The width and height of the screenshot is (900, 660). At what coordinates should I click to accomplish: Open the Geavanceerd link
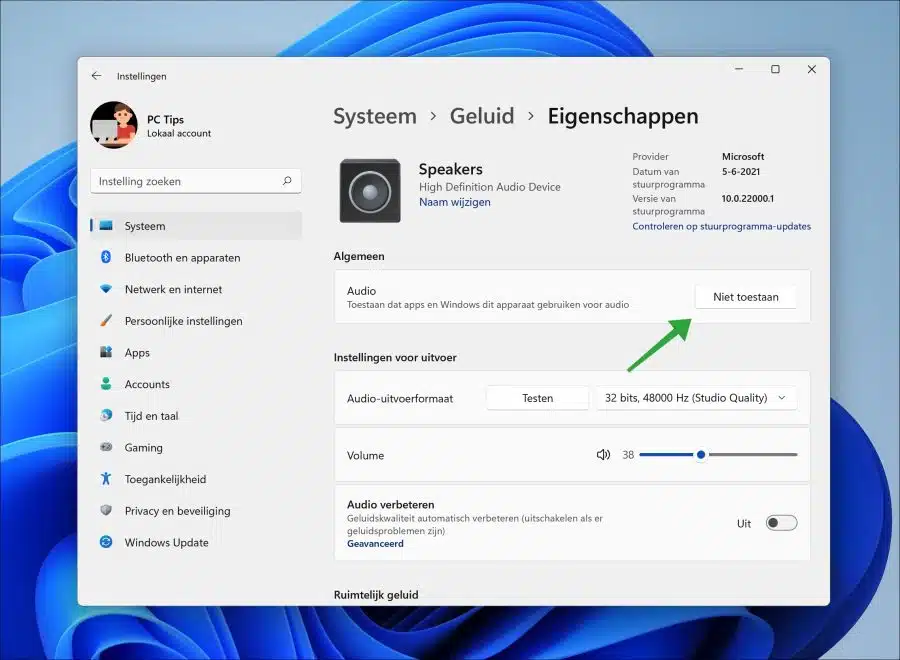pyautogui.click(x=375, y=543)
